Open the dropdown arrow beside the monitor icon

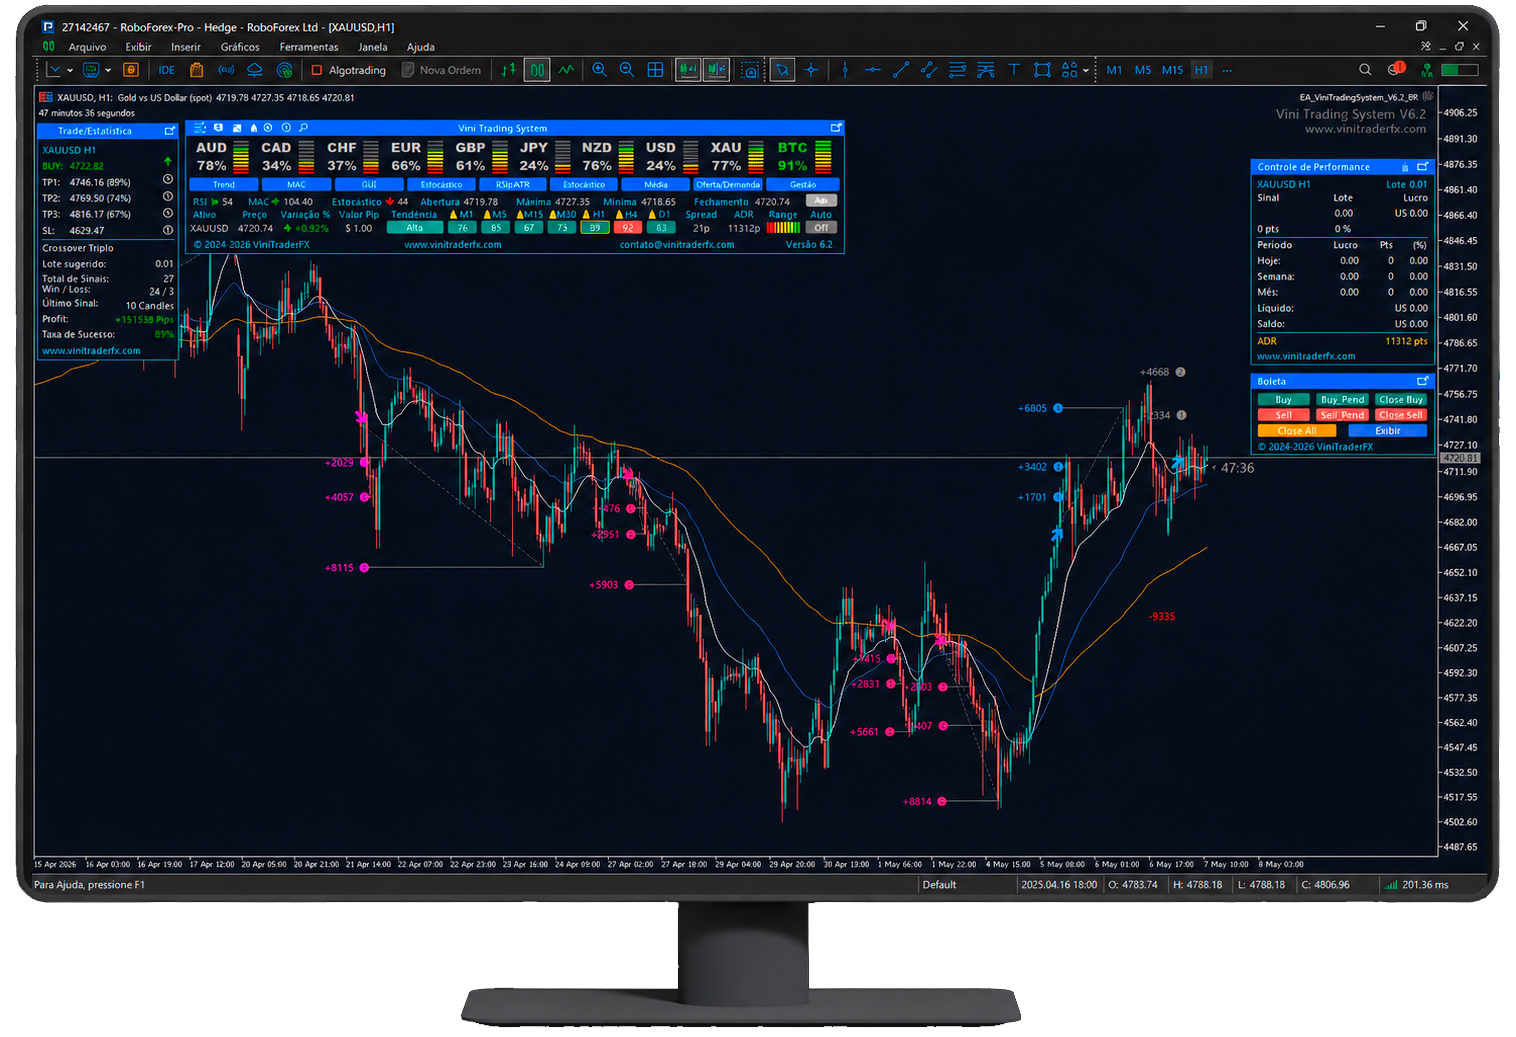point(108,71)
